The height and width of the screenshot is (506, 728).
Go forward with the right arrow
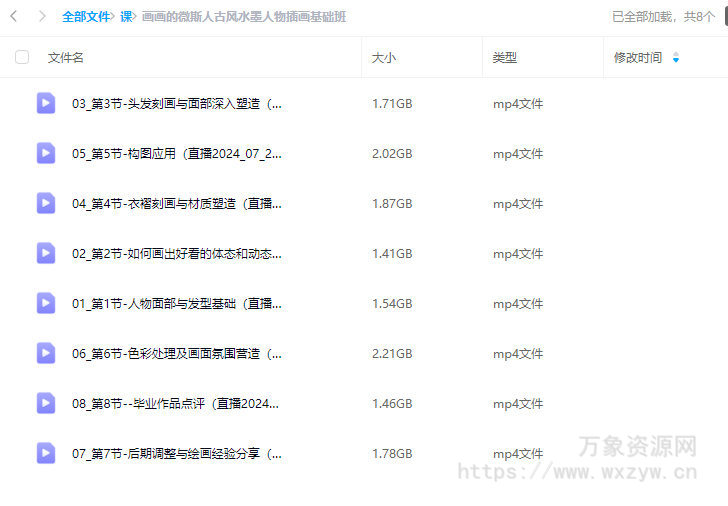pyautogui.click(x=42, y=17)
